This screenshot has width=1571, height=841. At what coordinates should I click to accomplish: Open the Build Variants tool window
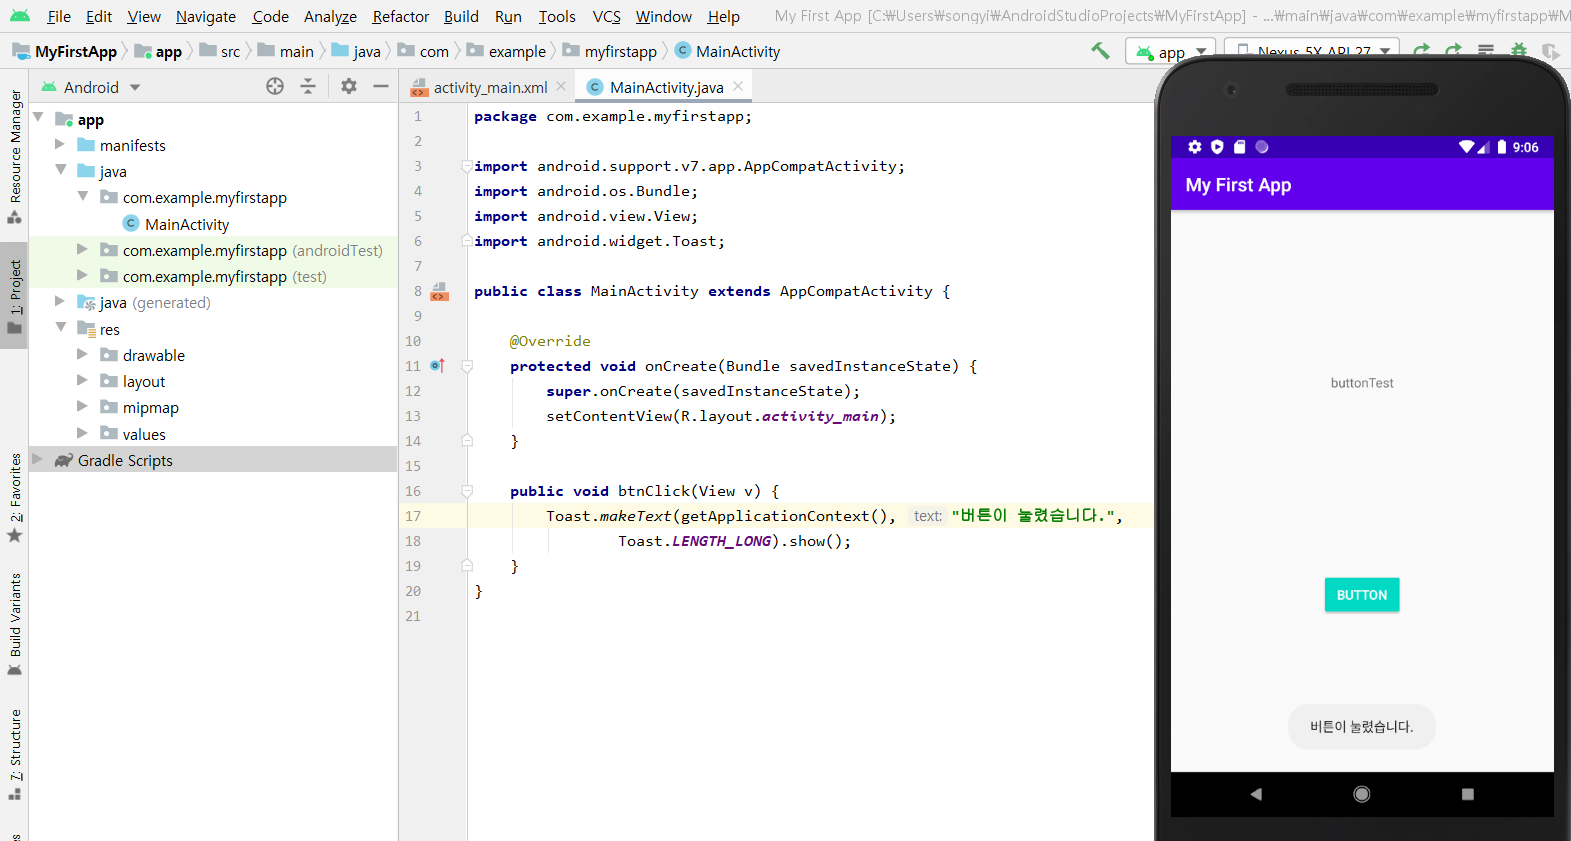click(14, 624)
